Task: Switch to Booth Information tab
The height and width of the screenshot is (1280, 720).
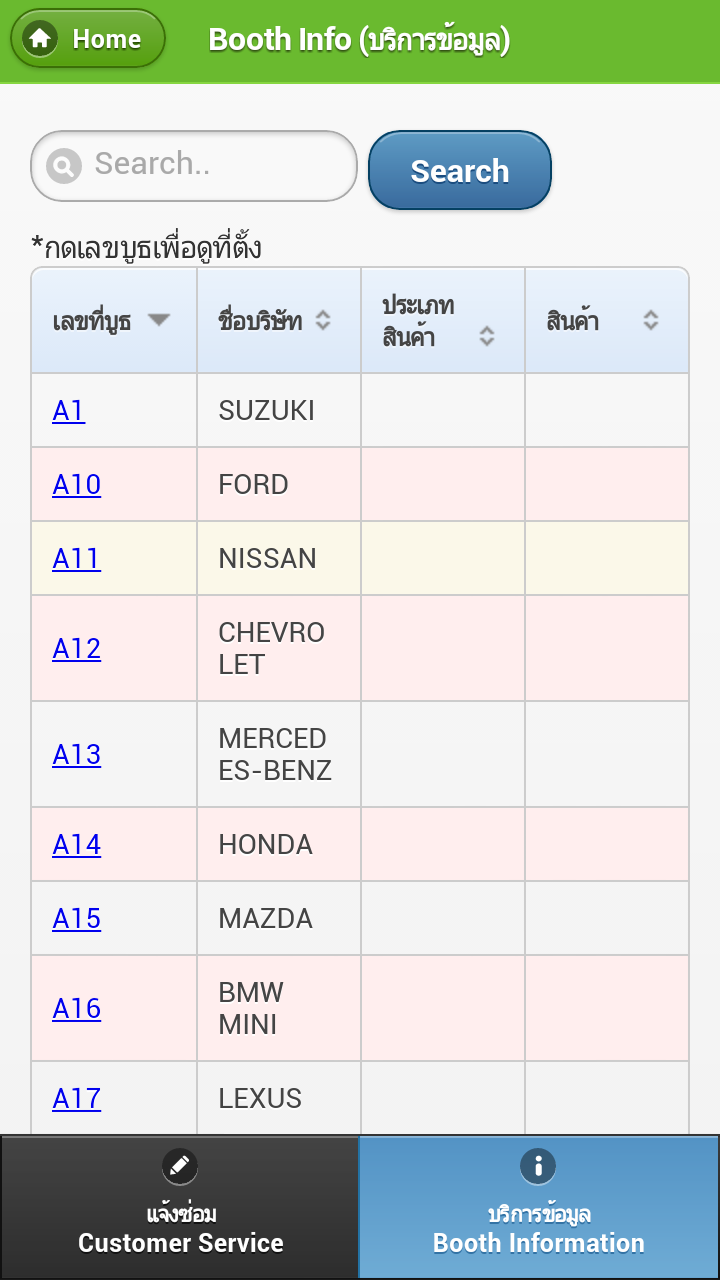Action: tap(539, 1207)
